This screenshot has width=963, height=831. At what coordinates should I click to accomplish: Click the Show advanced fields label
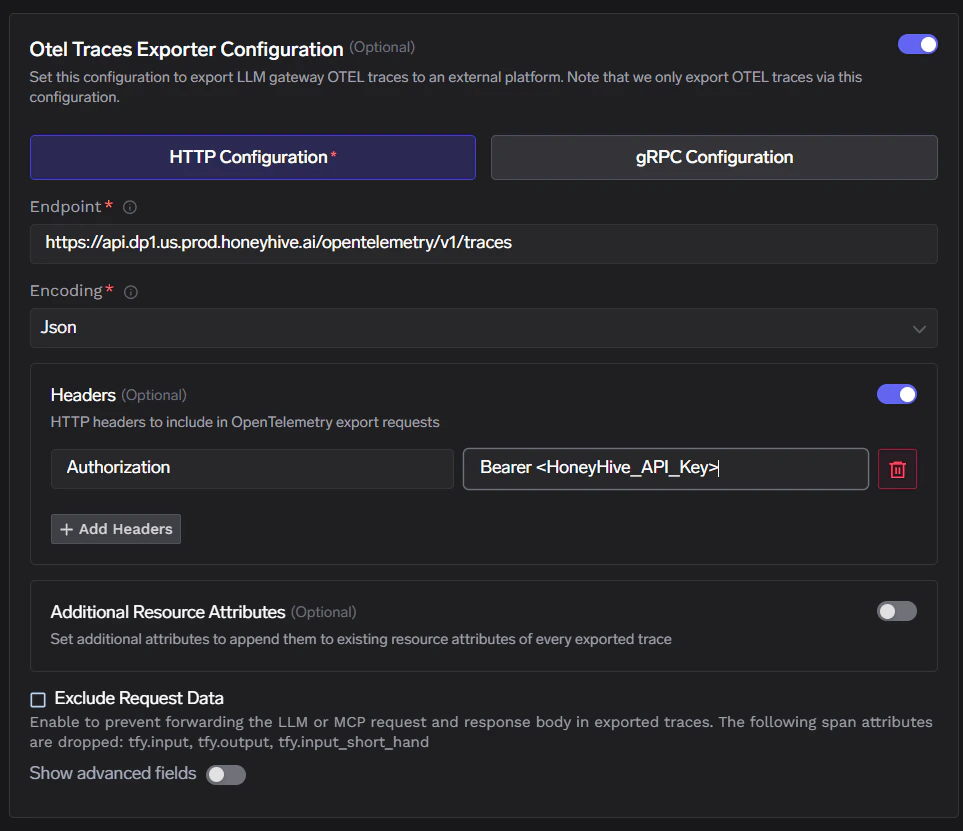113,773
